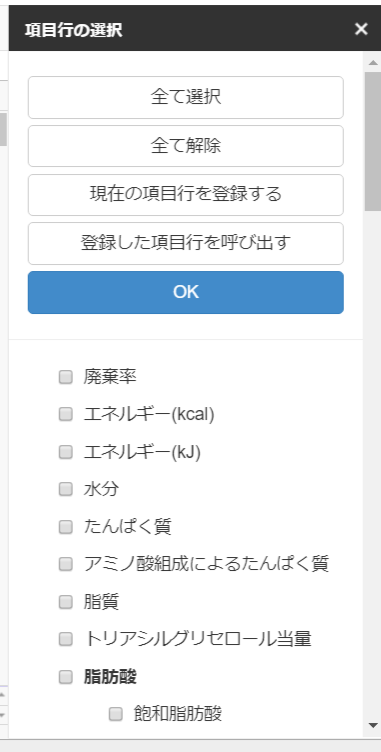This screenshot has width=381, height=752.
Task: Select the 水分 checkbox
Action: 66,489
